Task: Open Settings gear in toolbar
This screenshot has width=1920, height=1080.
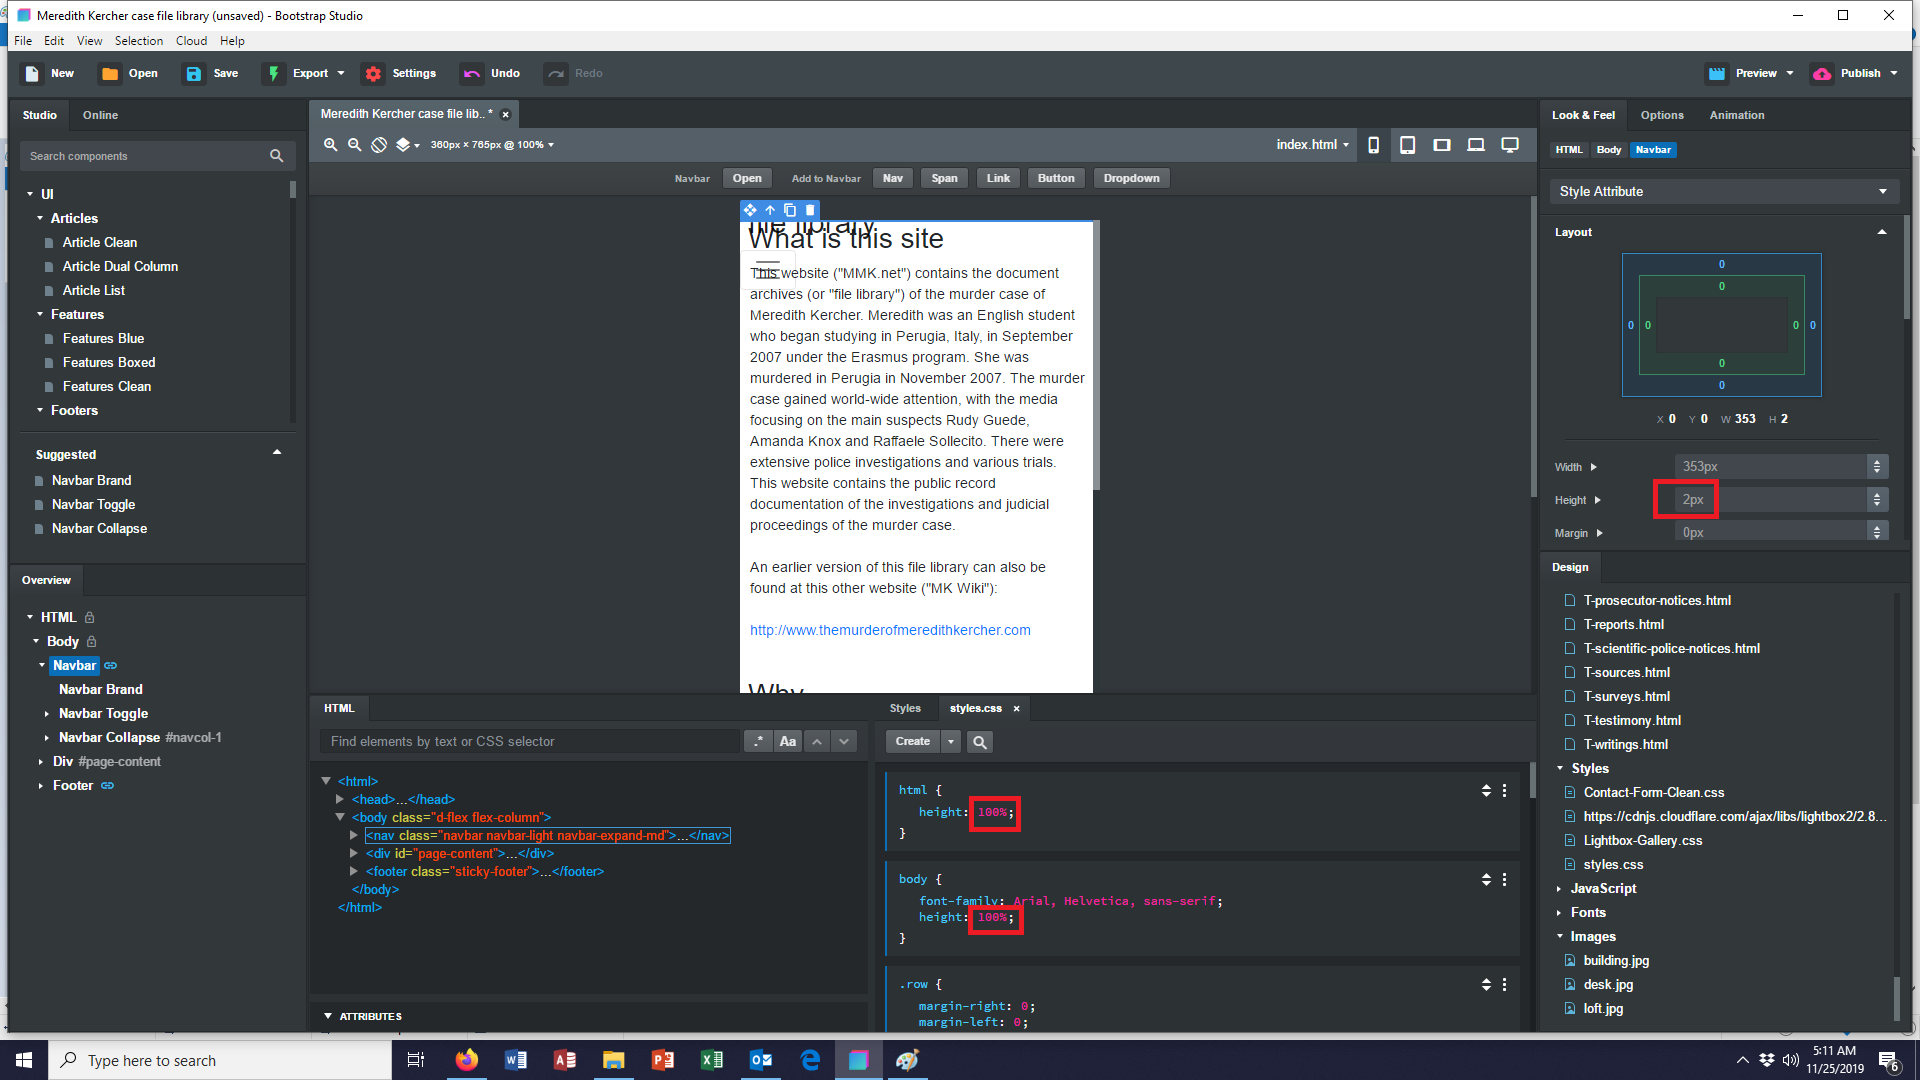Action: [373, 74]
